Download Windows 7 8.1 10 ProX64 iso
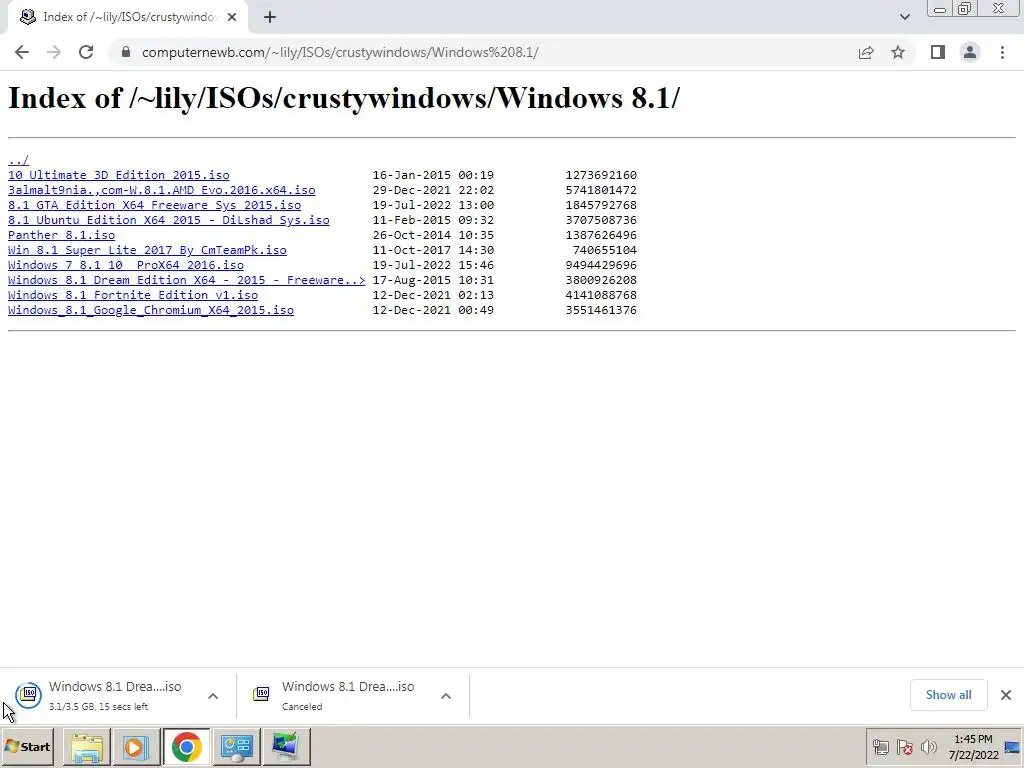1024x768 pixels. point(125,265)
